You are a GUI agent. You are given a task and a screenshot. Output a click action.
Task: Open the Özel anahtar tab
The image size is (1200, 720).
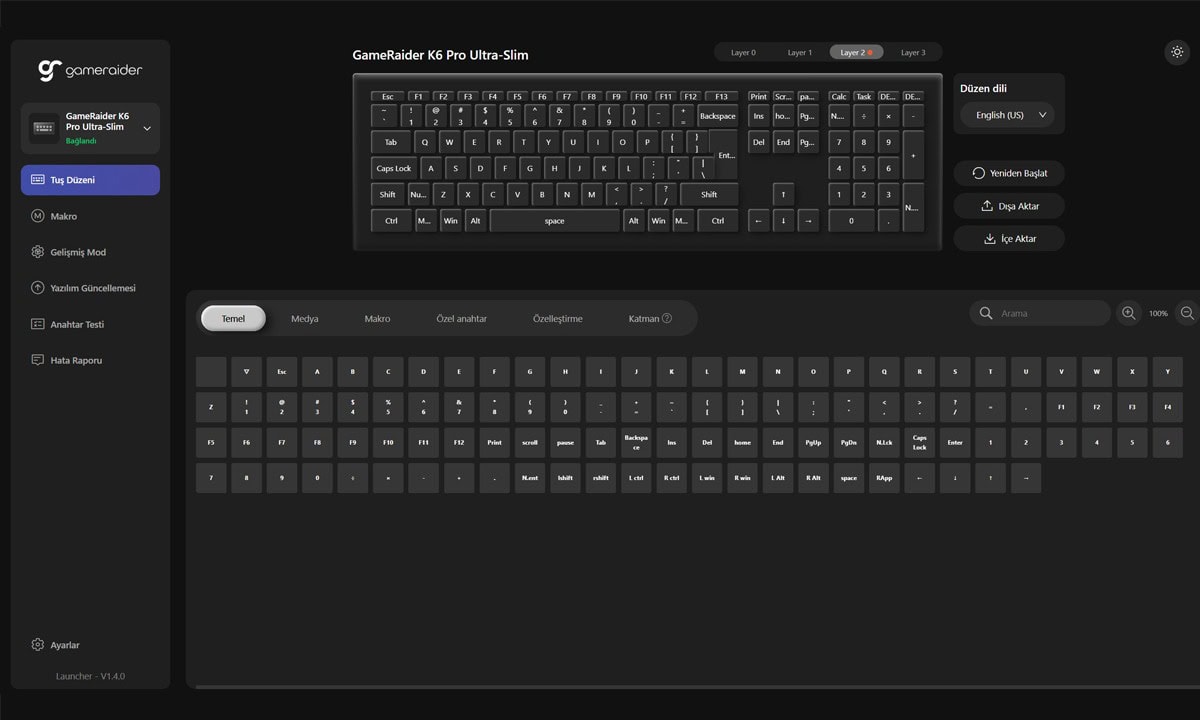point(462,318)
